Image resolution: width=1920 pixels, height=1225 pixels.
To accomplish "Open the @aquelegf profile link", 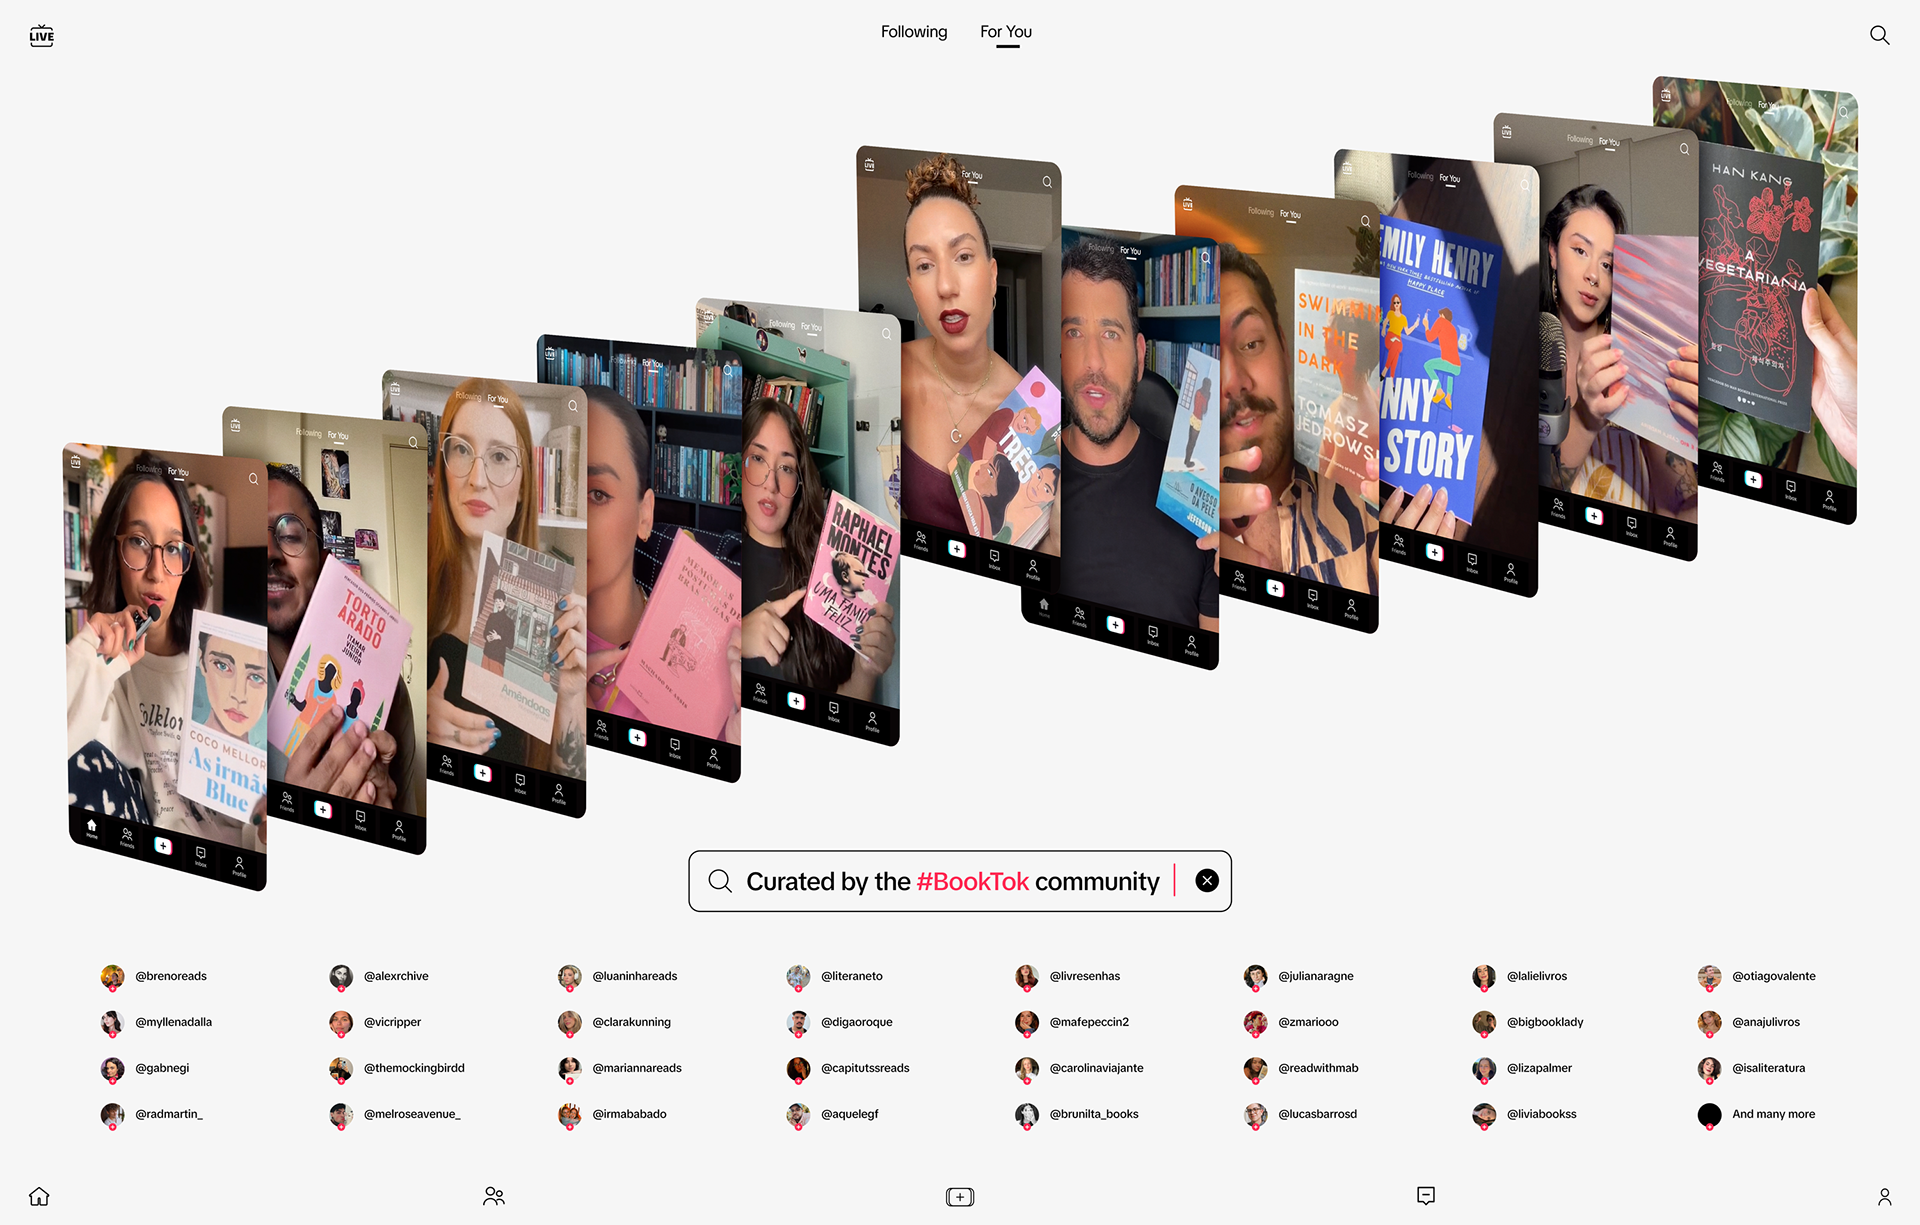I will click(x=850, y=1114).
